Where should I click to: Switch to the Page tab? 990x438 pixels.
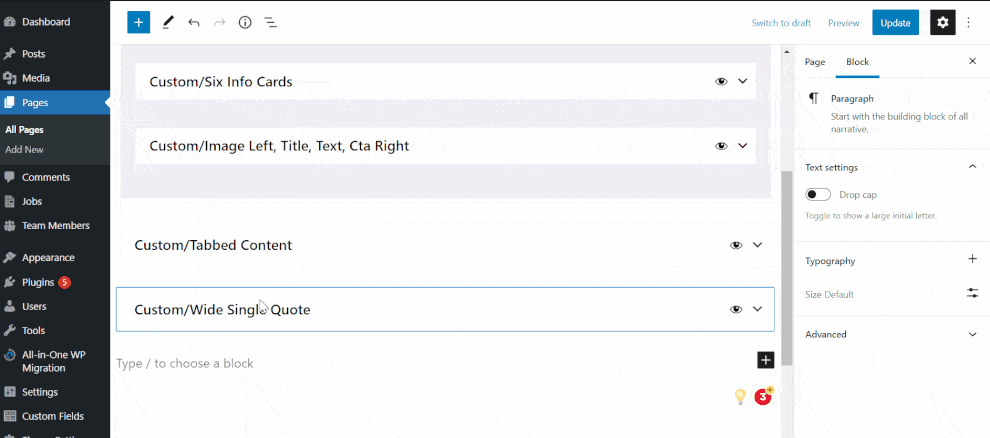[x=815, y=62]
